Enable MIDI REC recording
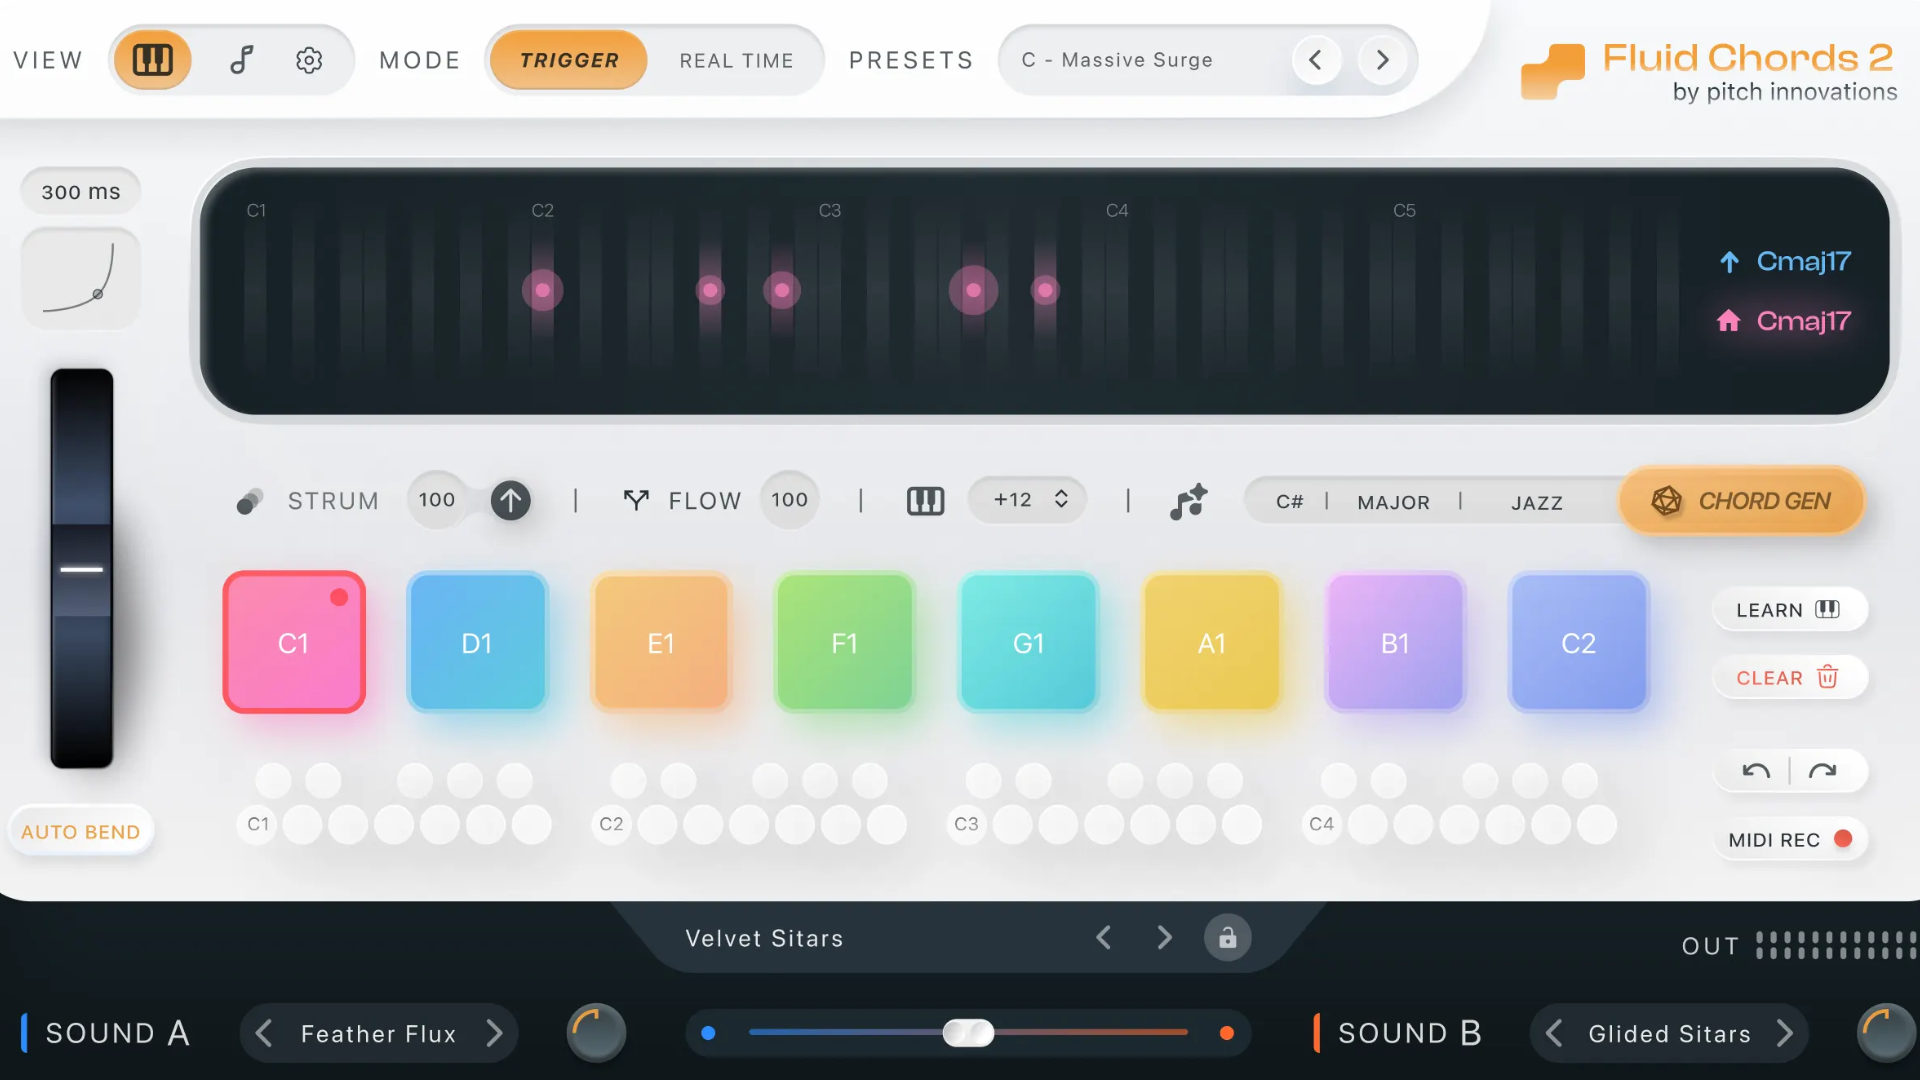Screen dimensions: 1920x1080 [1790, 839]
